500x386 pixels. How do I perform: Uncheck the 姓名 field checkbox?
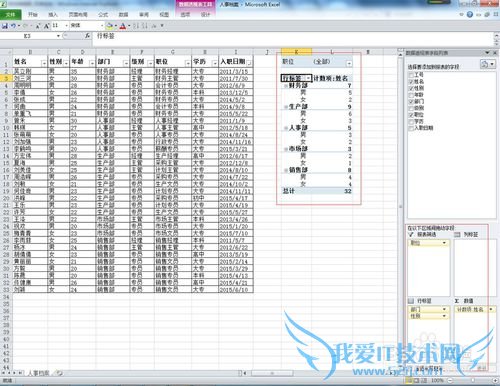coord(411,81)
